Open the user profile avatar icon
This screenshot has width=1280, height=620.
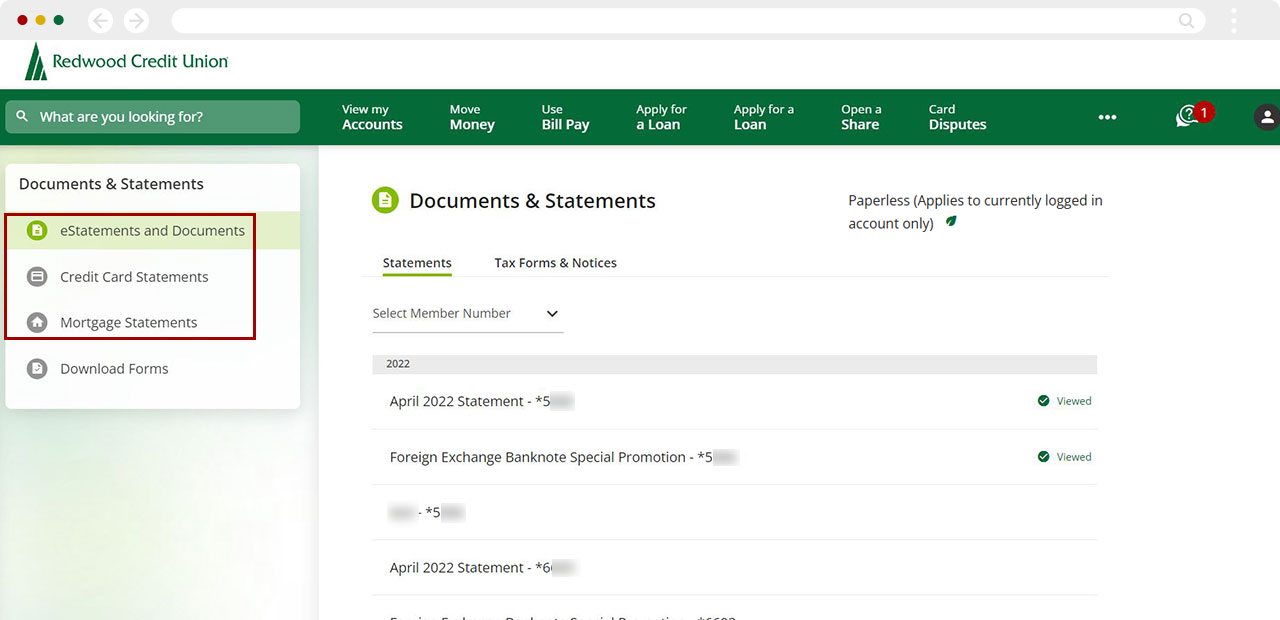[1267, 117]
